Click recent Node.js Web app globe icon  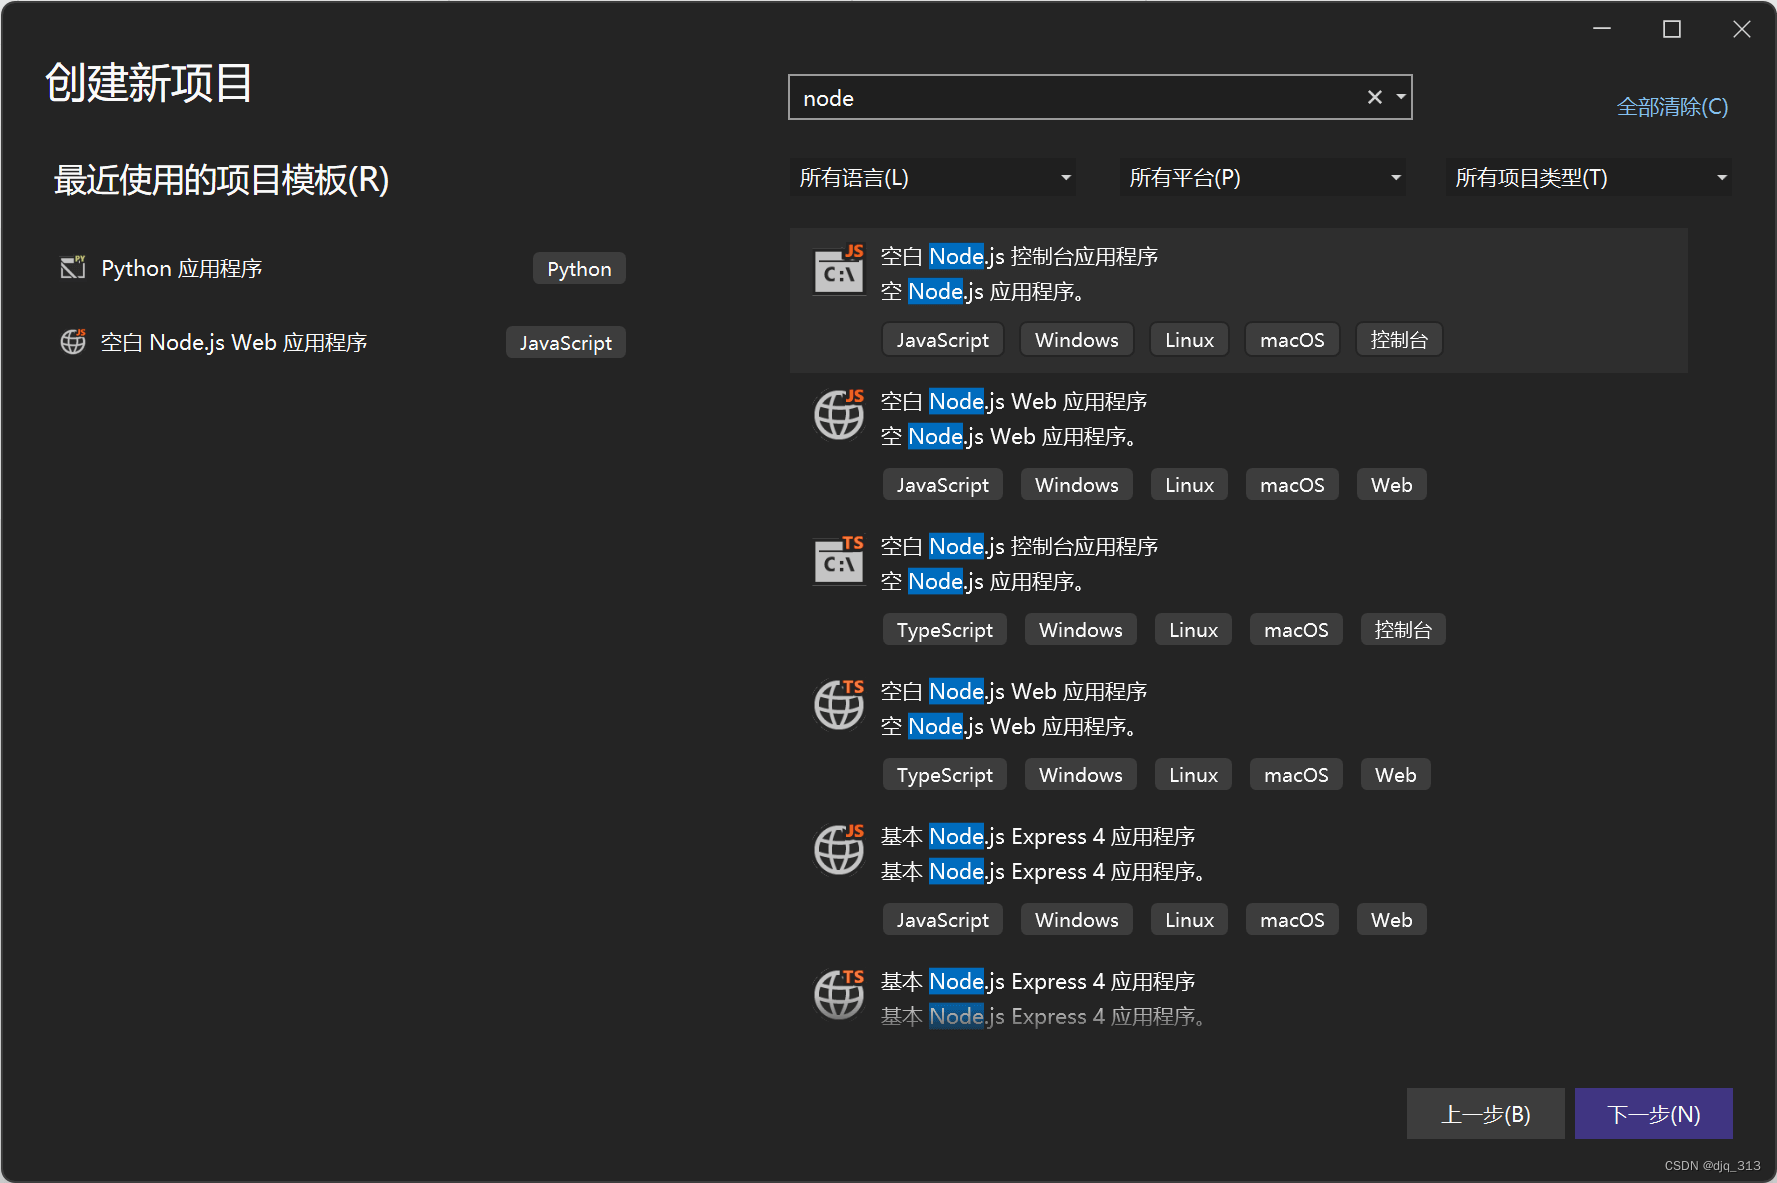73,341
